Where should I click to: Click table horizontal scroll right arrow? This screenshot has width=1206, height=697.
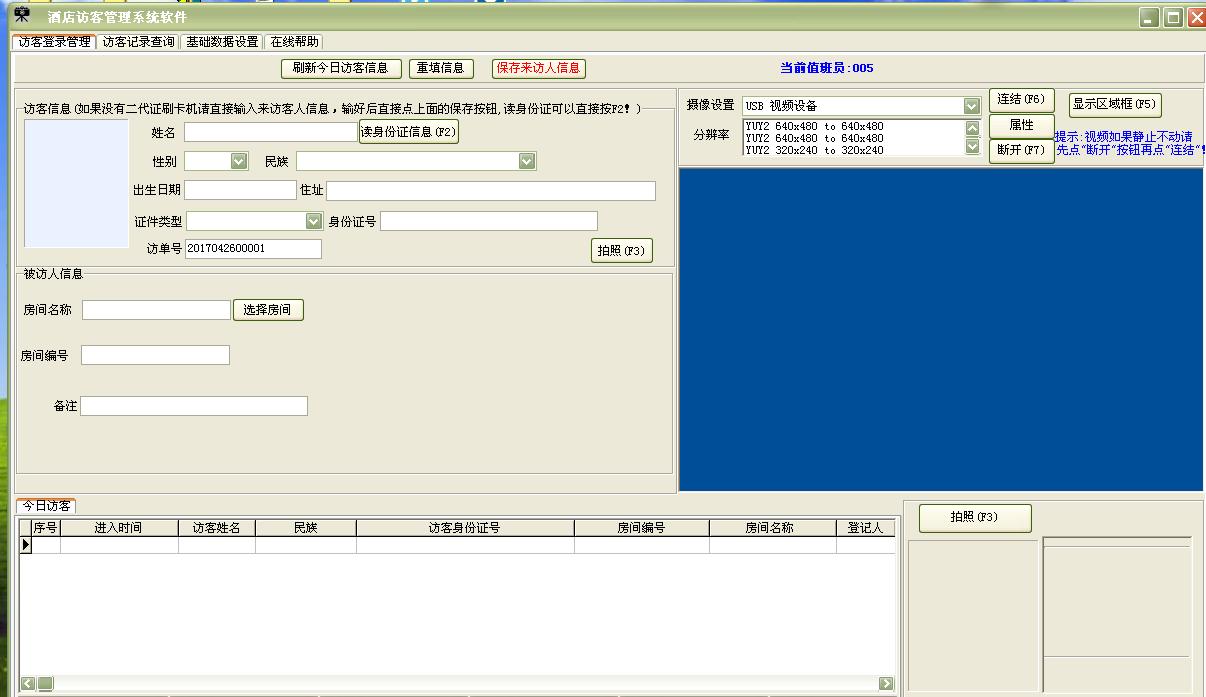pos(886,684)
